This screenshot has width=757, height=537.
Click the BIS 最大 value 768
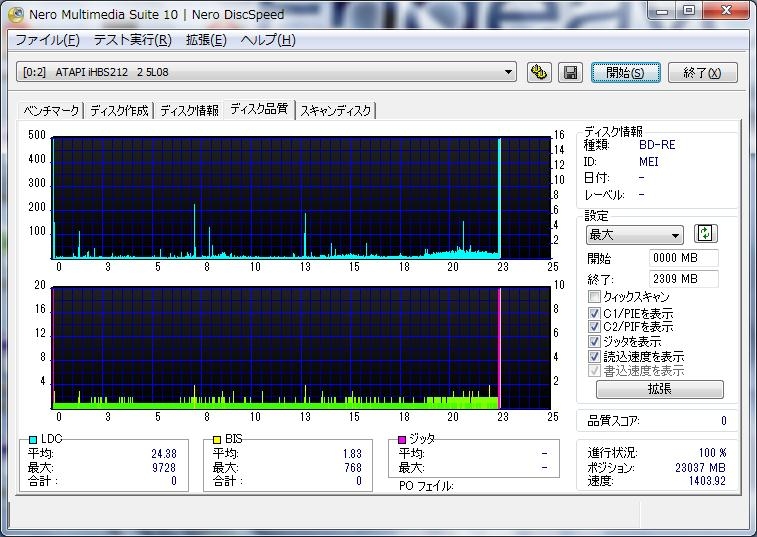click(353, 467)
